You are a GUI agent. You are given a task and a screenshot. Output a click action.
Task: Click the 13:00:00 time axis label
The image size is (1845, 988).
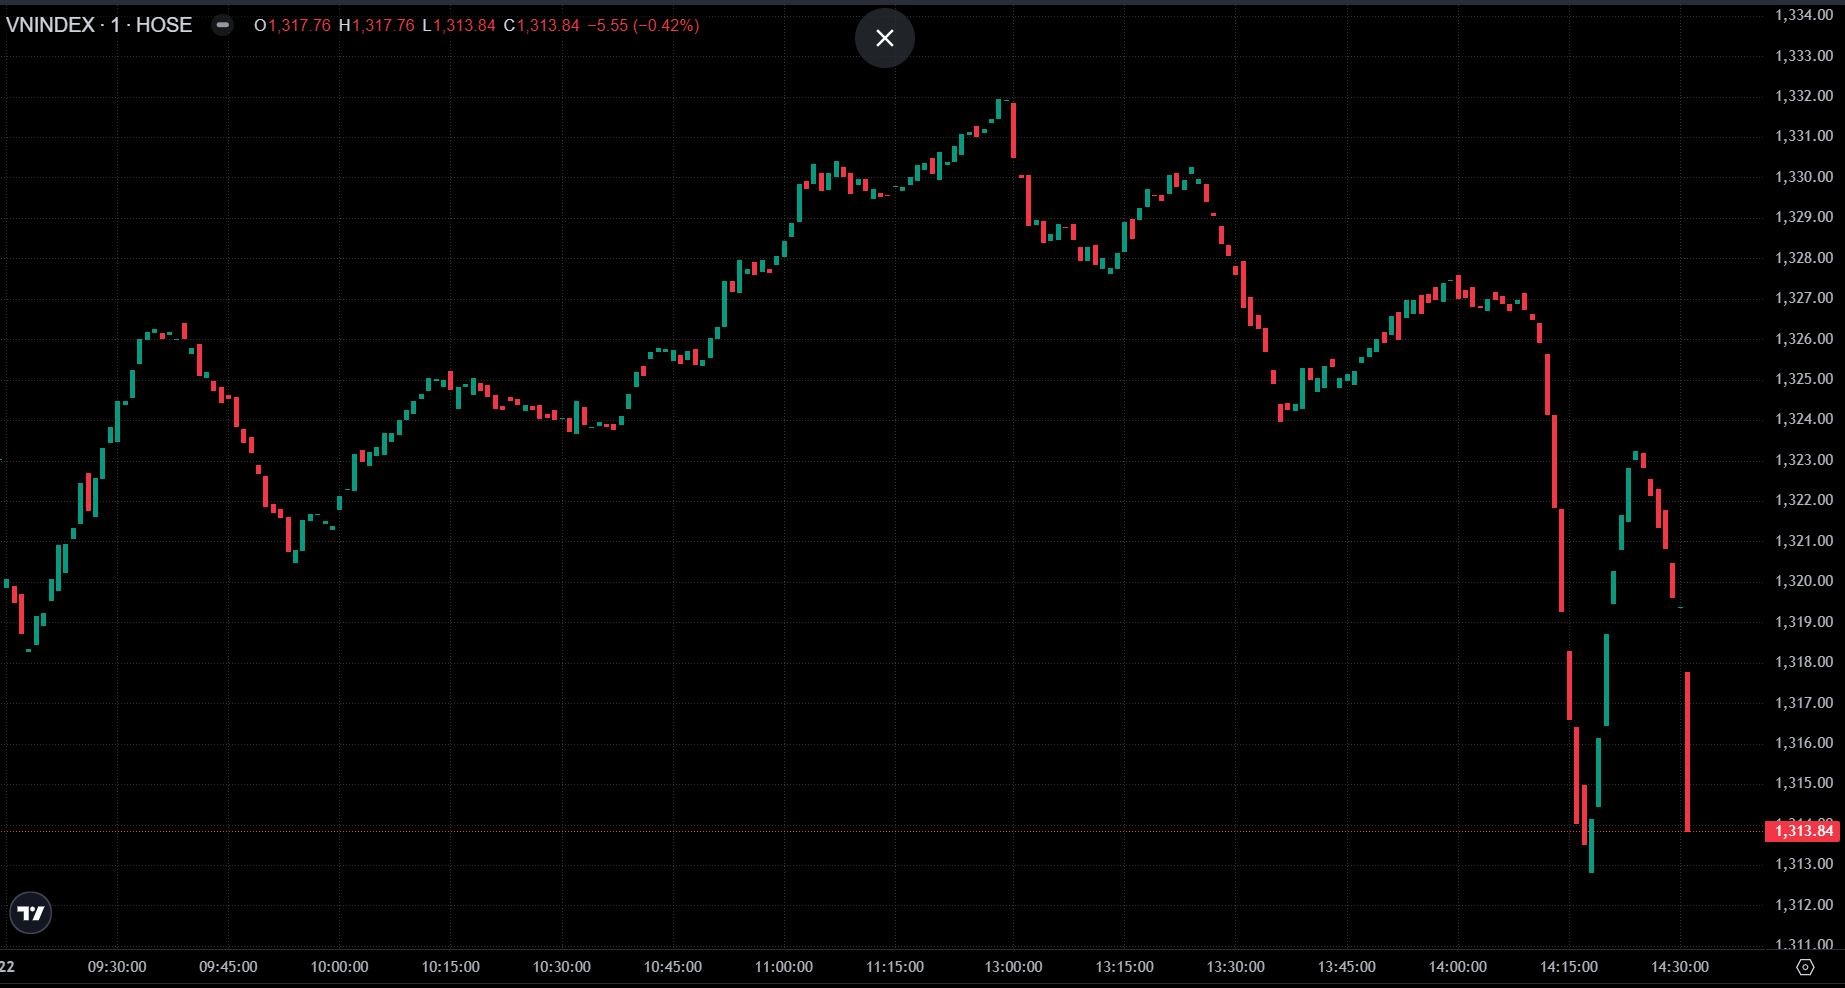(x=1013, y=967)
